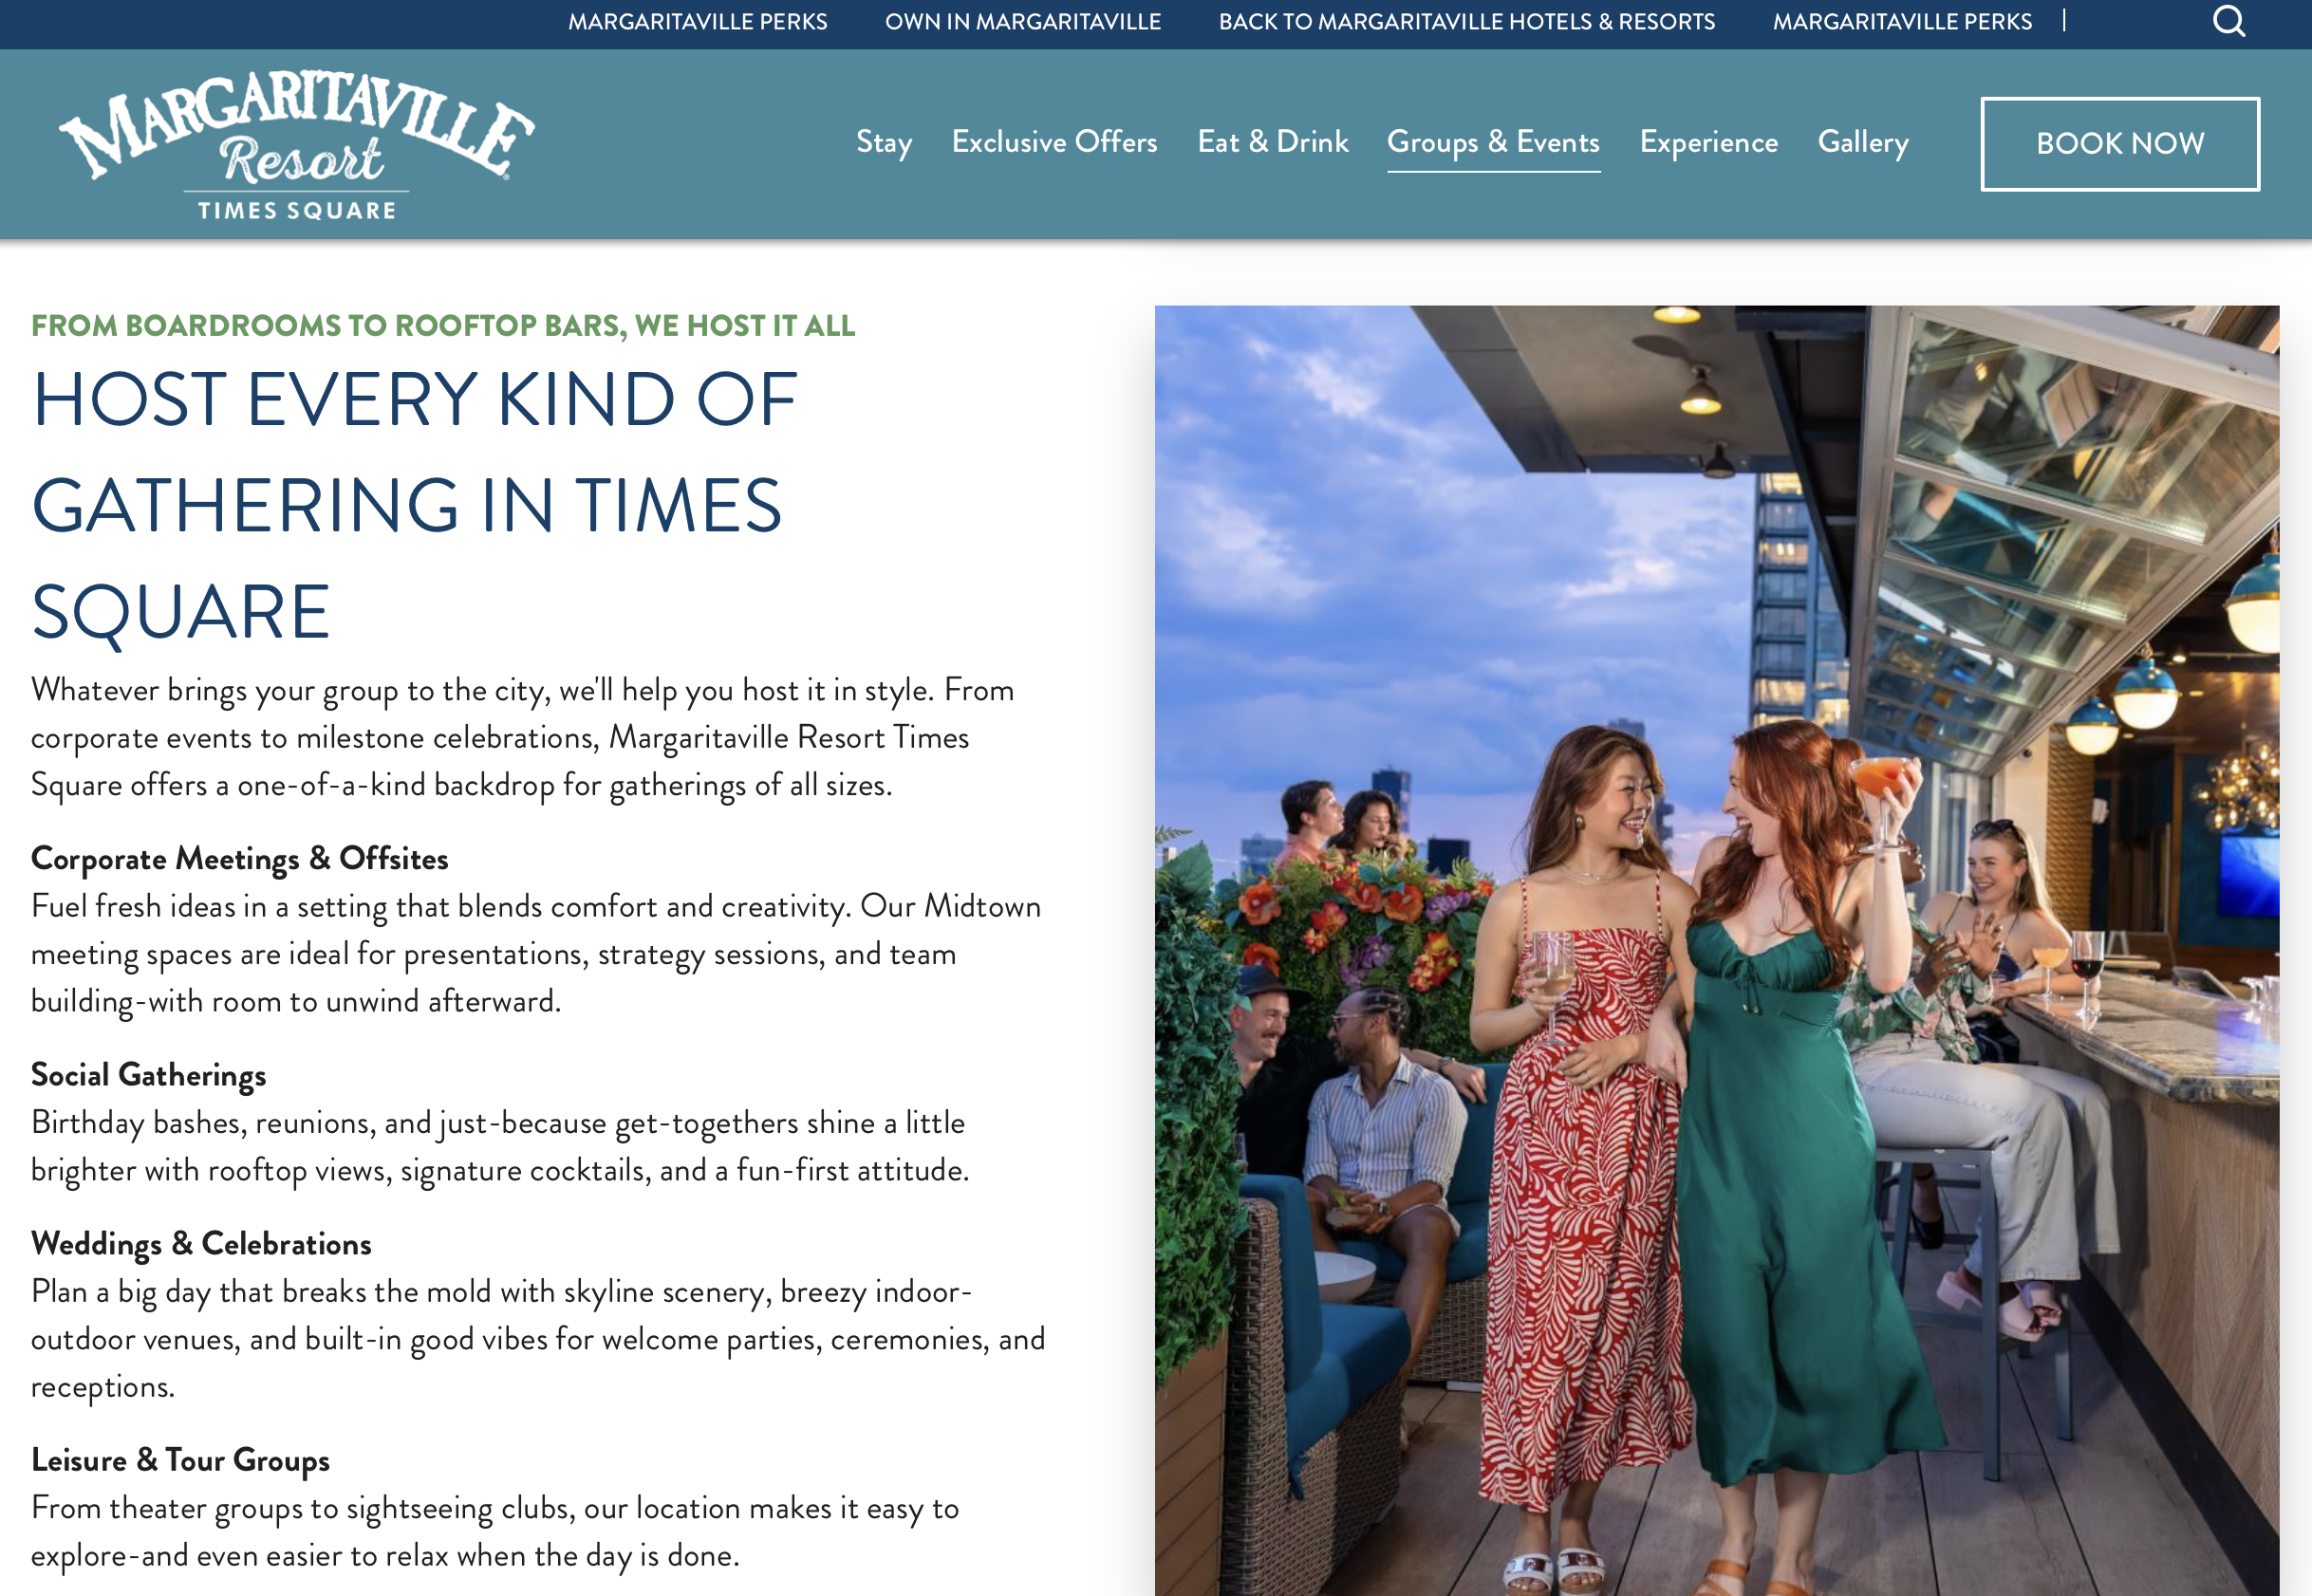
Task: Click Margaritaville Perks link beside the divider
Action: click(x=1902, y=21)
